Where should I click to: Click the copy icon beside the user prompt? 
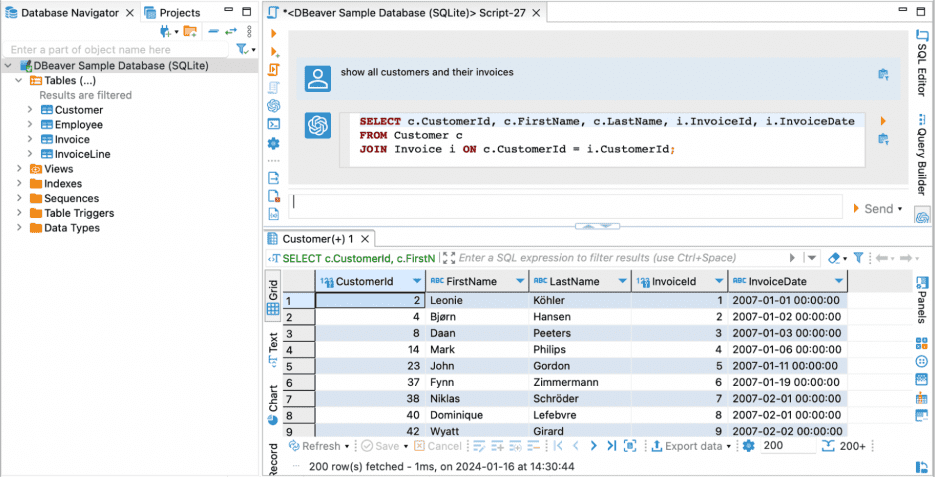(882, 74)
